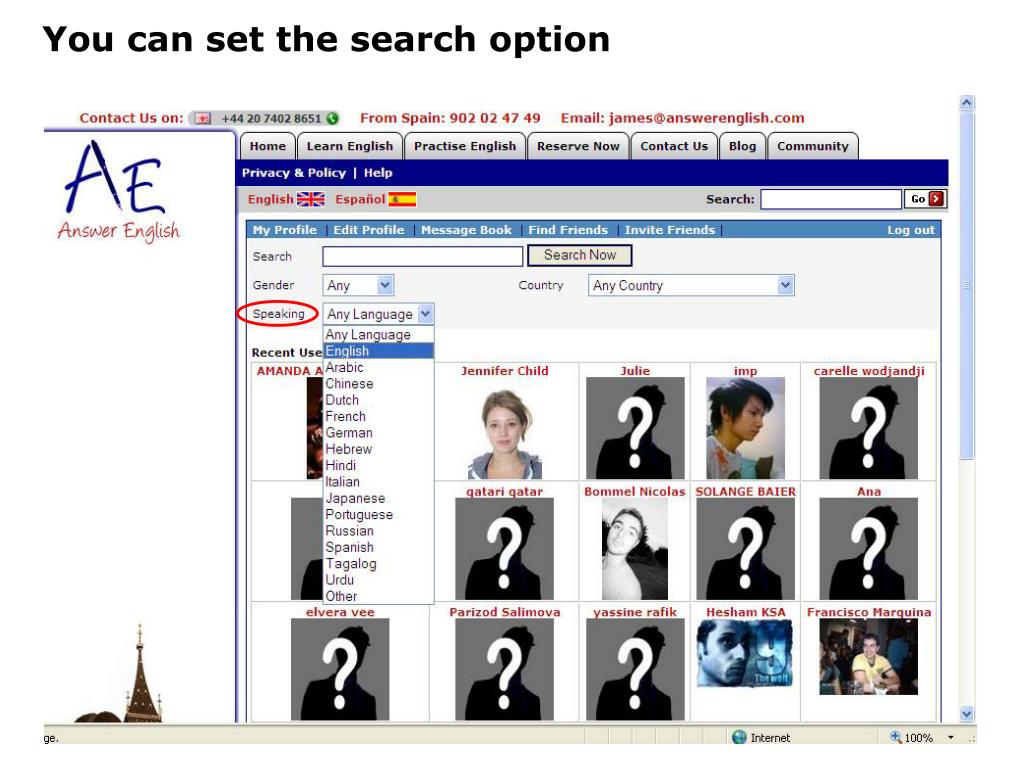Choose Chinese from the language list
This screenshot has width=1024, height=768.
[x=379, y=383]
